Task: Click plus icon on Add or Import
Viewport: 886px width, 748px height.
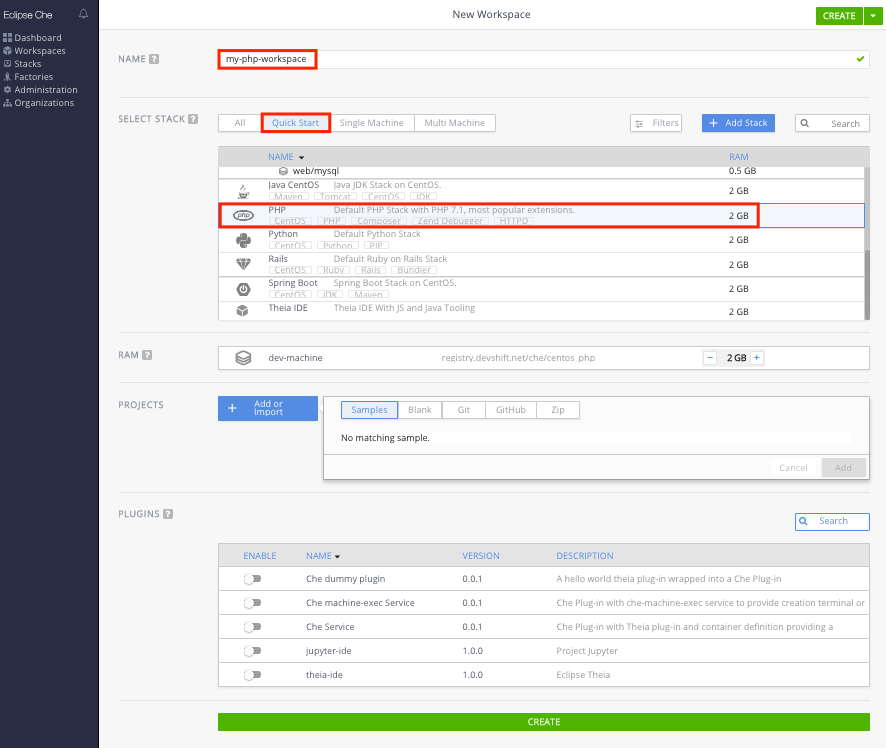Action: 232,408
